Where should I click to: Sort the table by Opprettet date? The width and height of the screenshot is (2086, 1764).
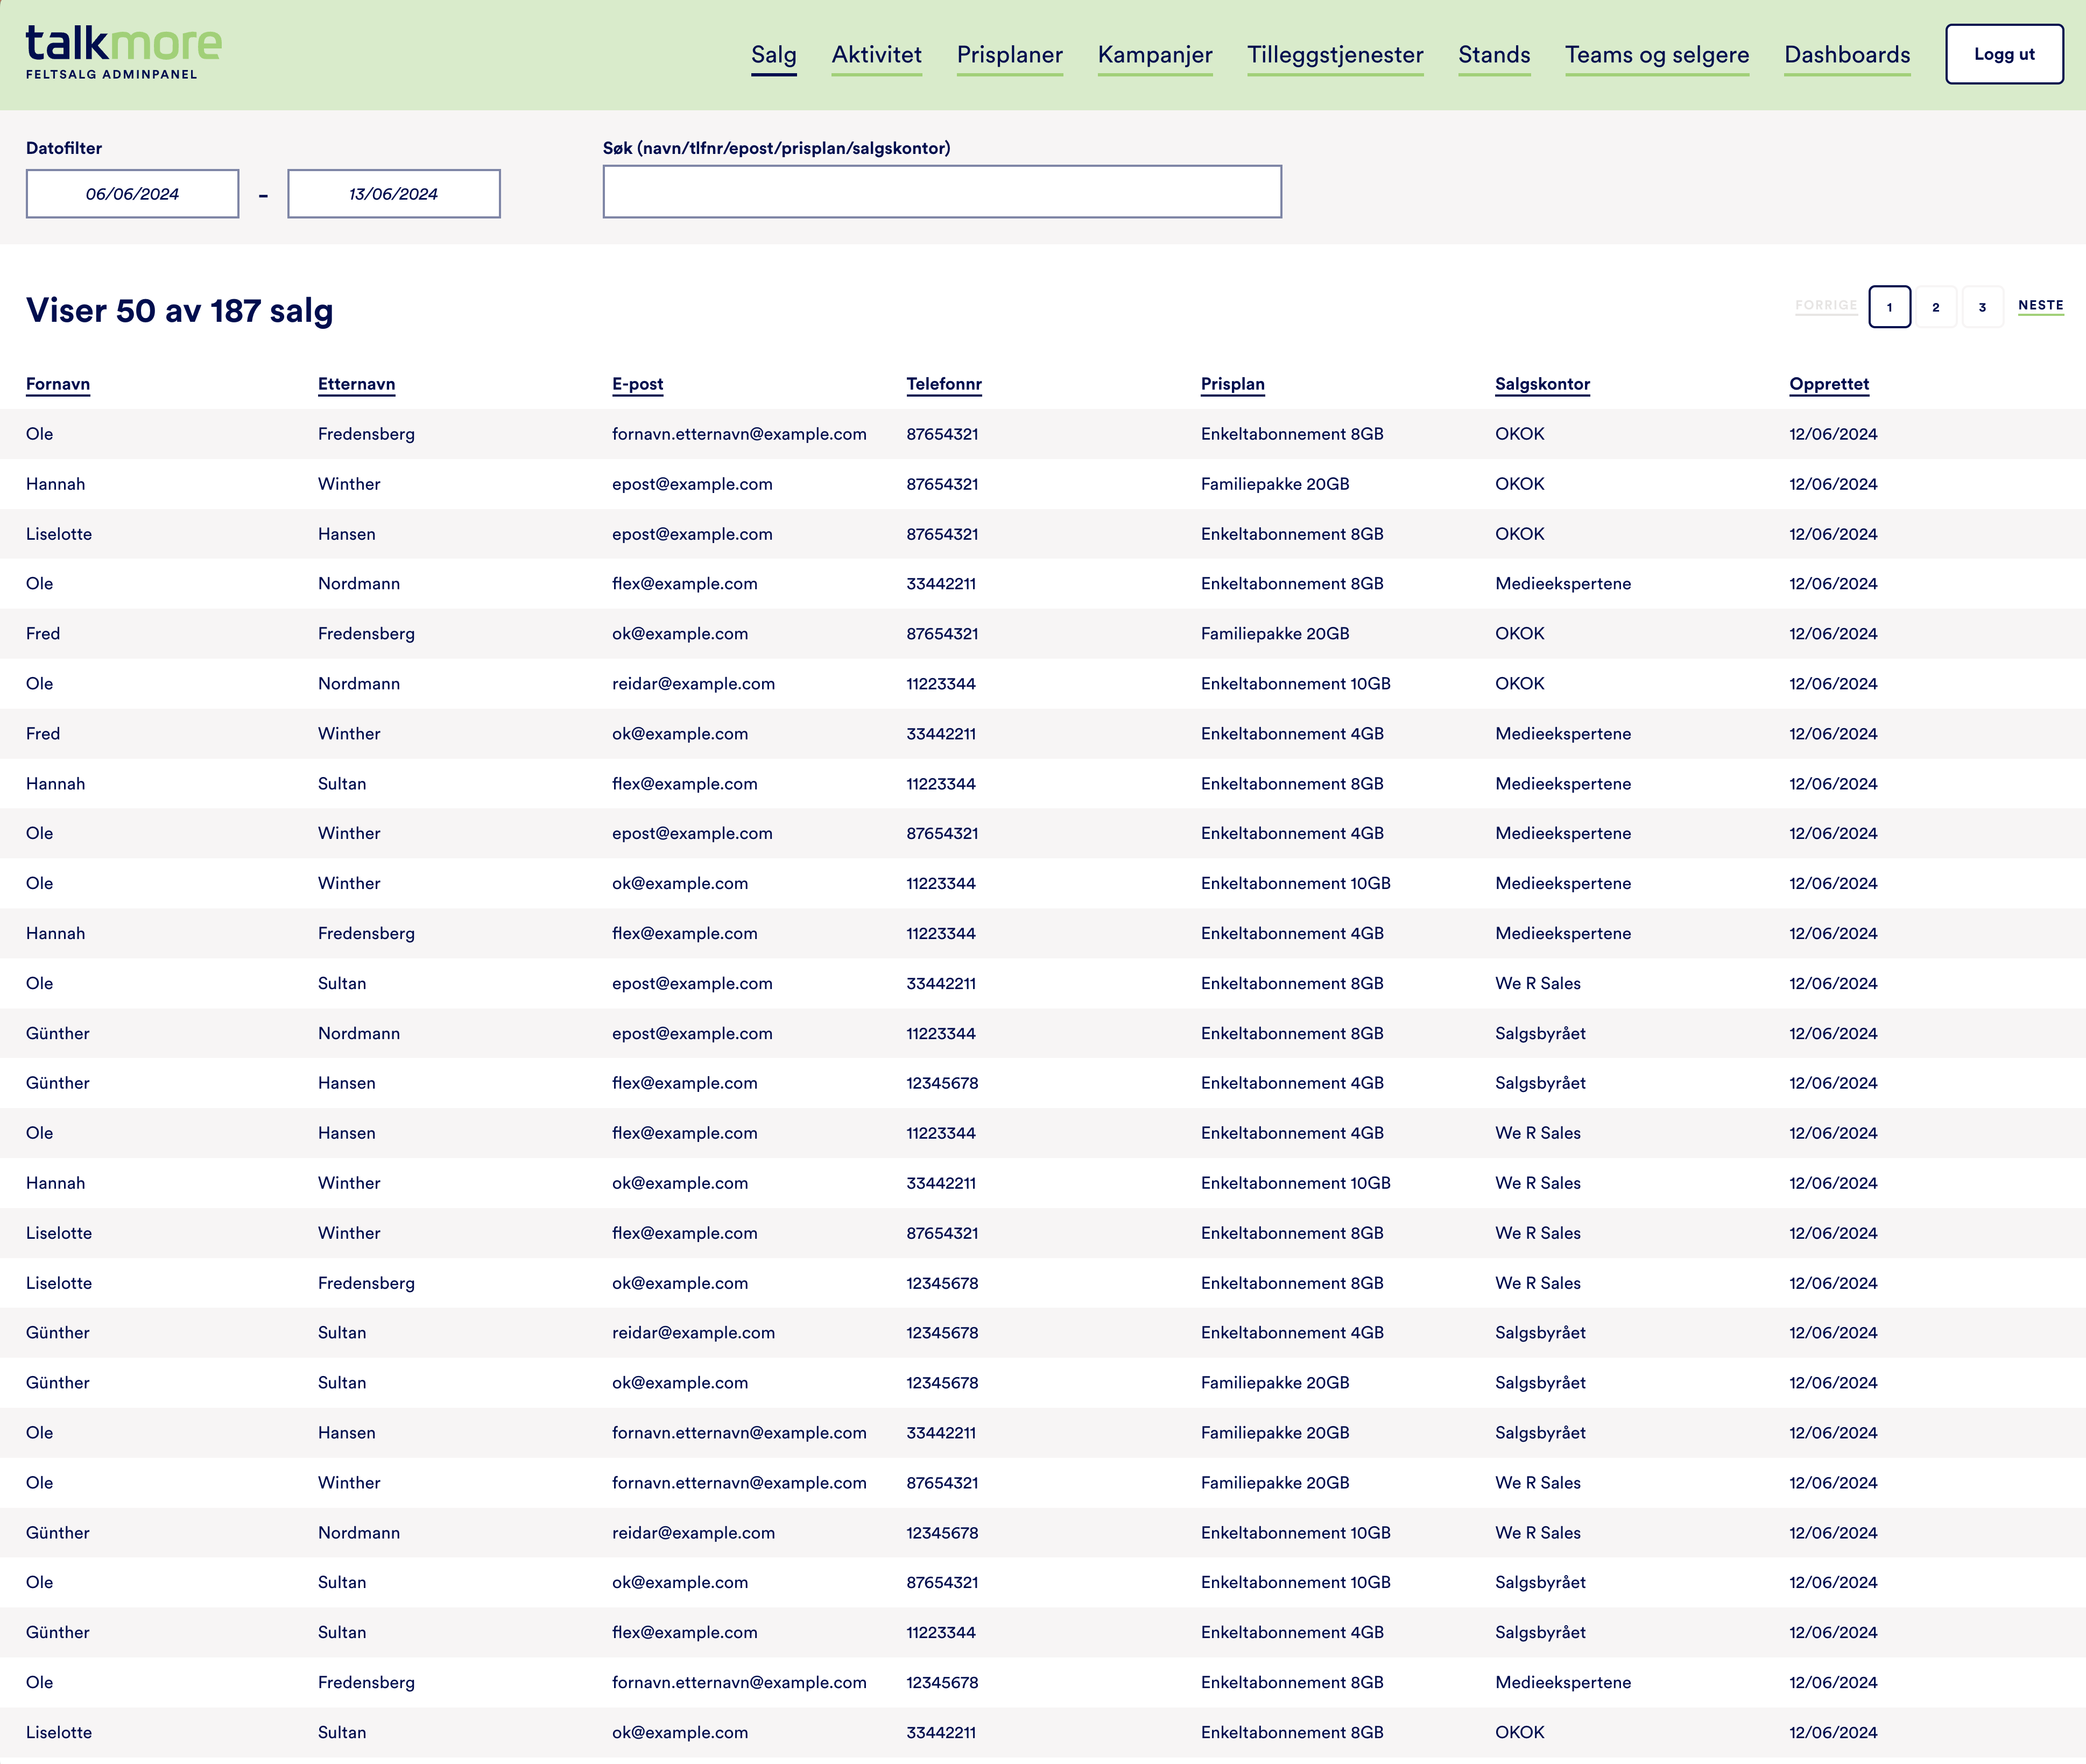click(x=1829, y=384)
